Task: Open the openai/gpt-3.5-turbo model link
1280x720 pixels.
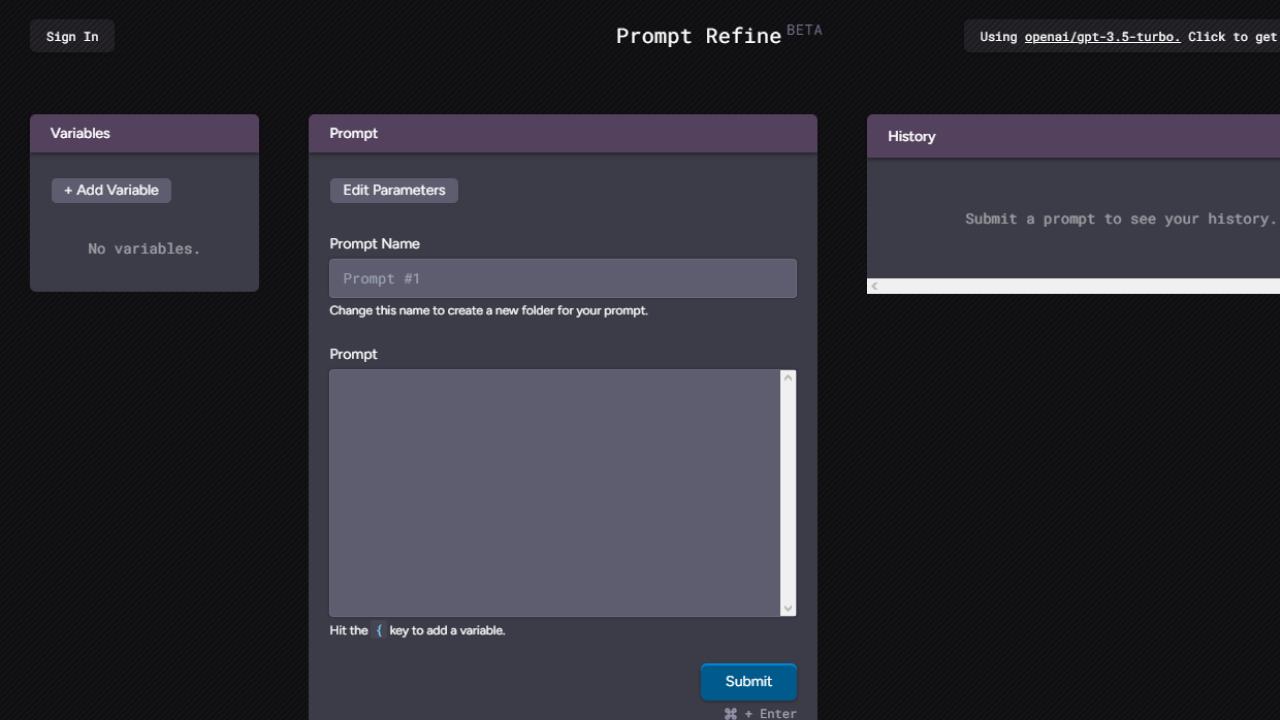Action: coord(1102,37)
